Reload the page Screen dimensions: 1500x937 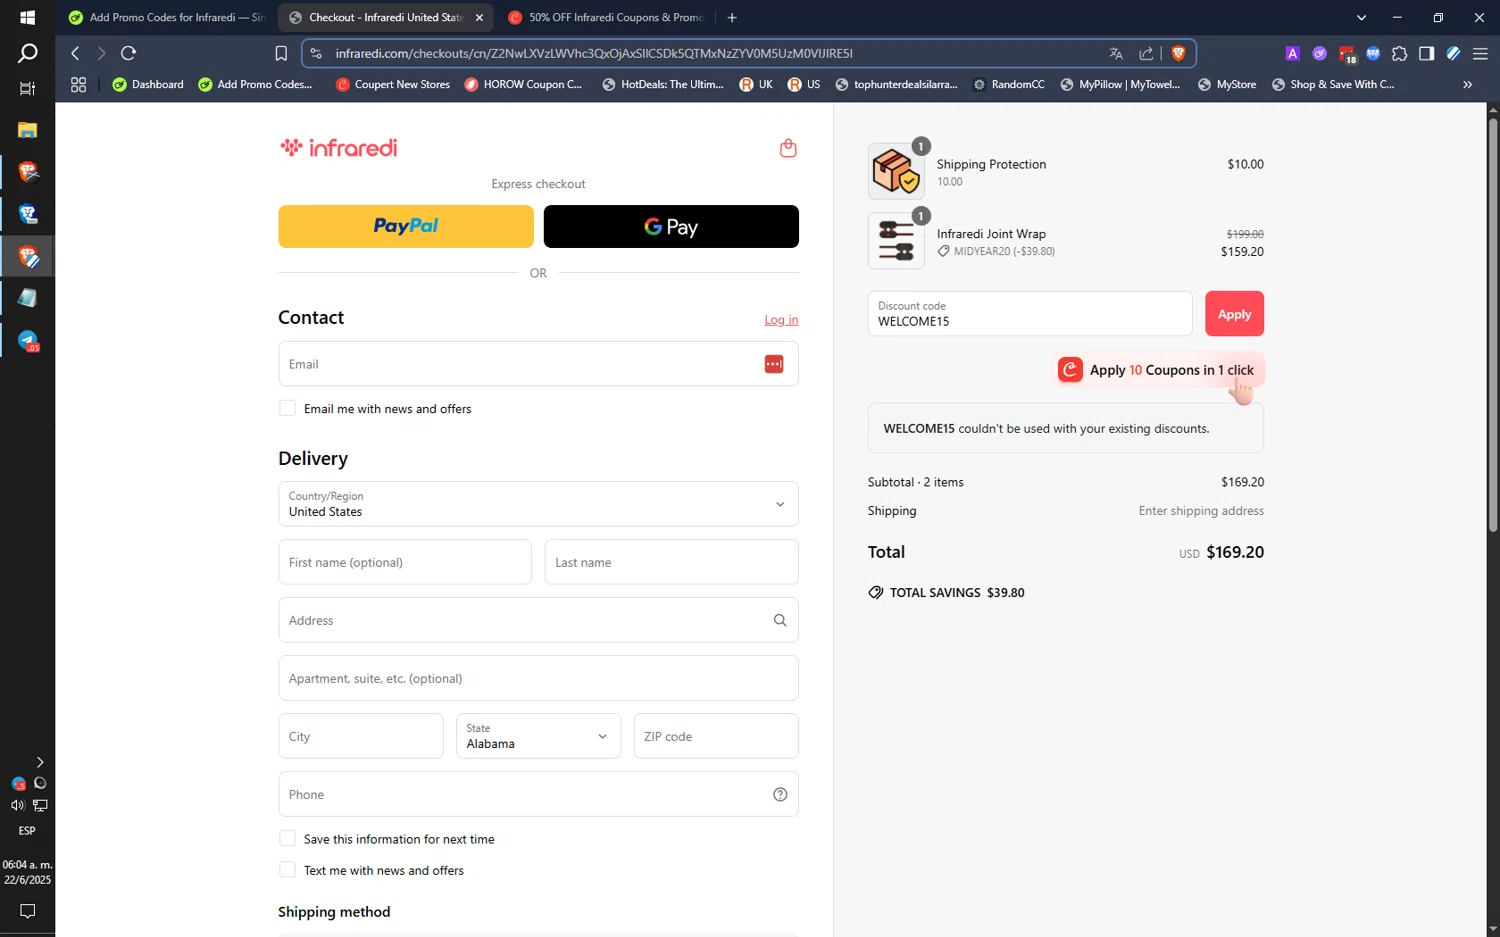(x=128, y=53)
